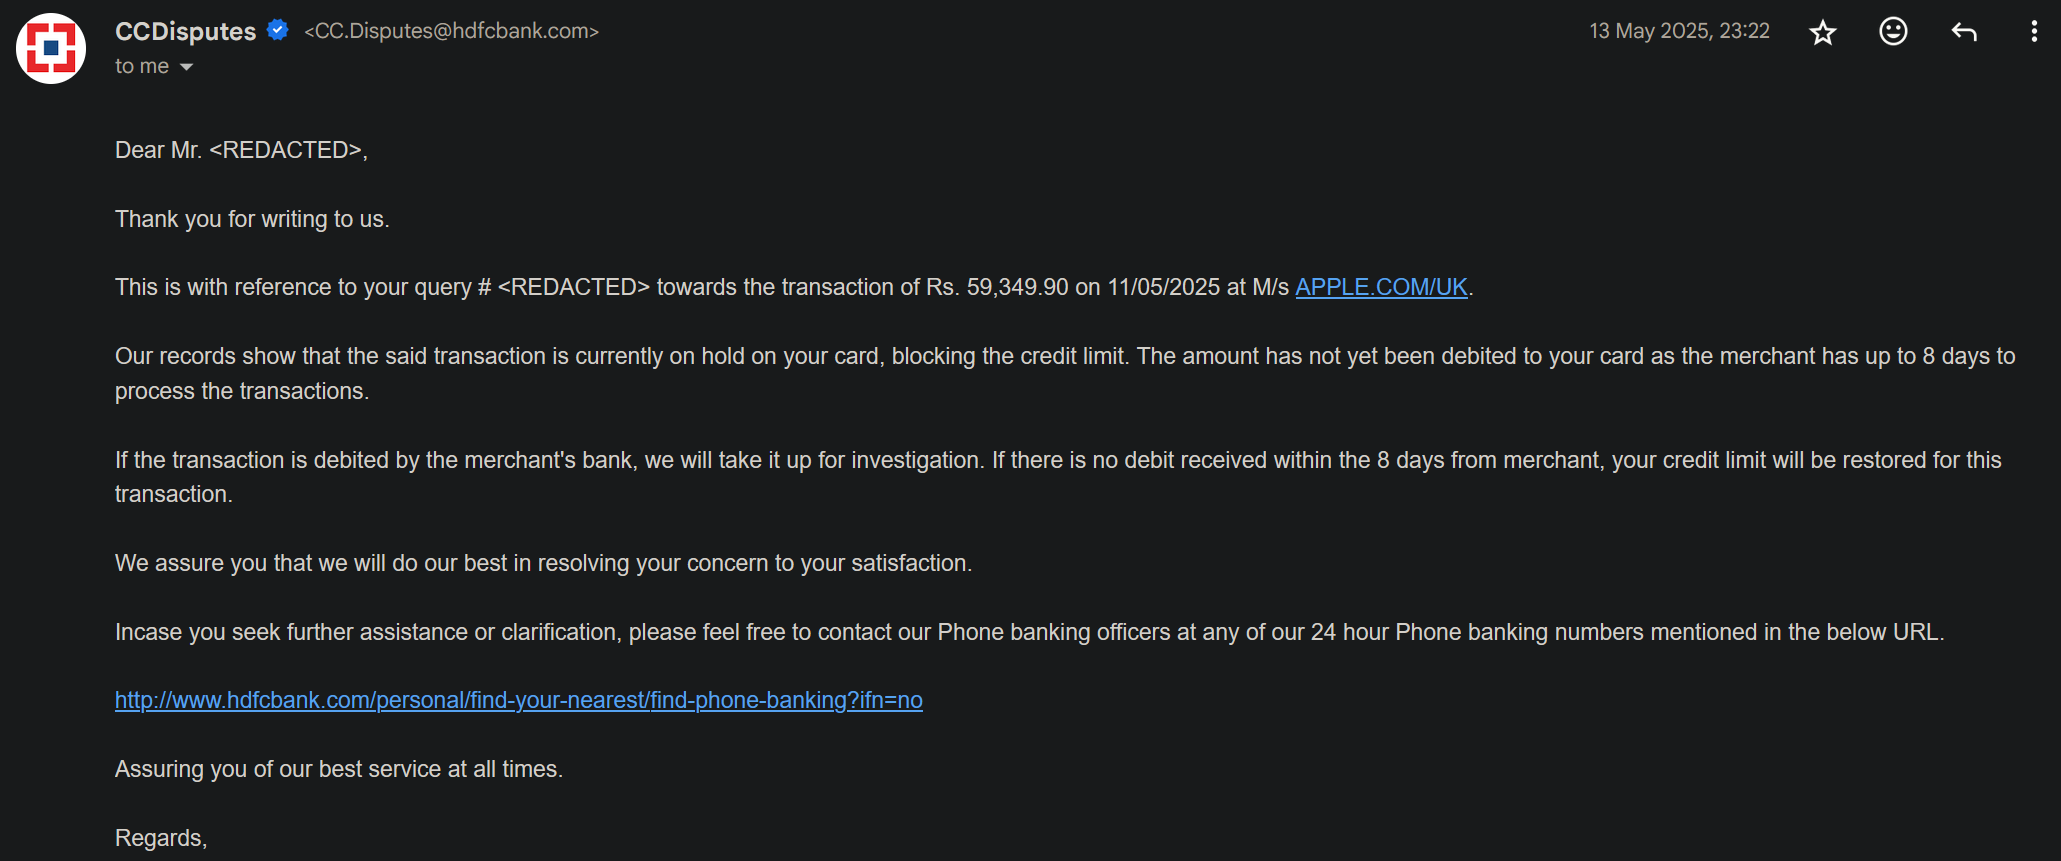Click the 'Thank you for writing to us' line
Viewport: 2061px width, 861px height.
(252, 219)
